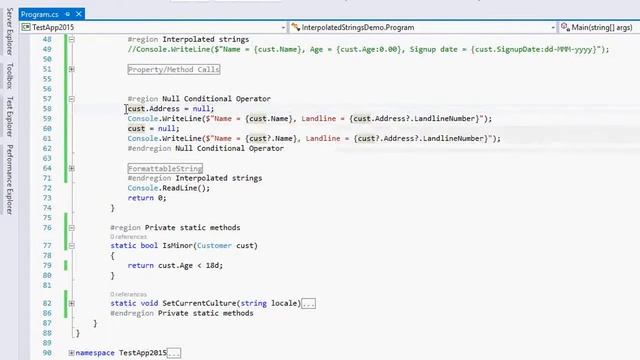Viewport: 640px width, 360px height.
Task: Click the Customer type in IsMinor signature
Action: (x=214, y=246)
